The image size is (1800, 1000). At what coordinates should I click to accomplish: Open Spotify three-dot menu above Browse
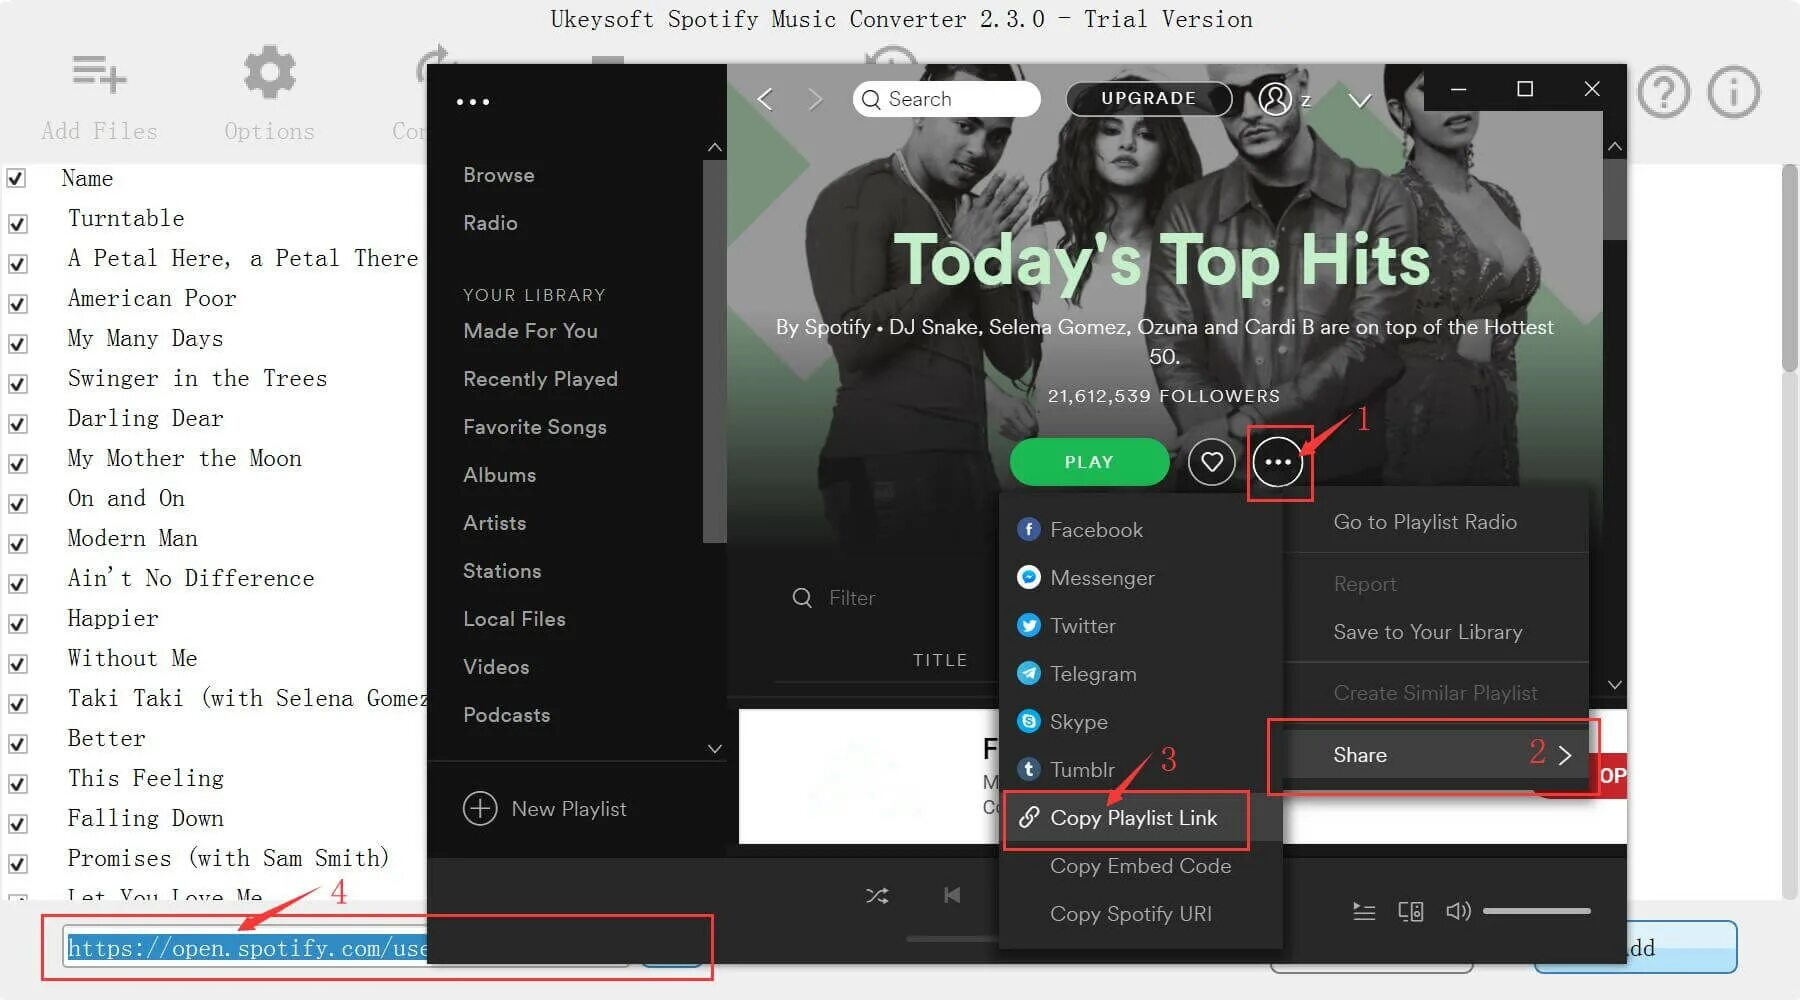coord(473,102)
